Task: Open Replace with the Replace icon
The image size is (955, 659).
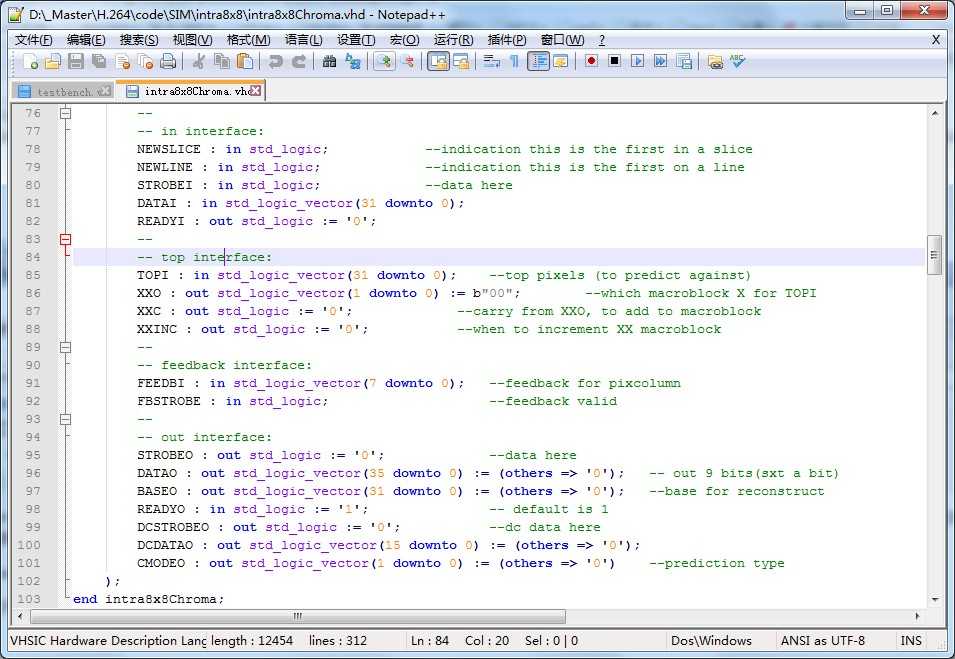Action: [x=353, y=61]
